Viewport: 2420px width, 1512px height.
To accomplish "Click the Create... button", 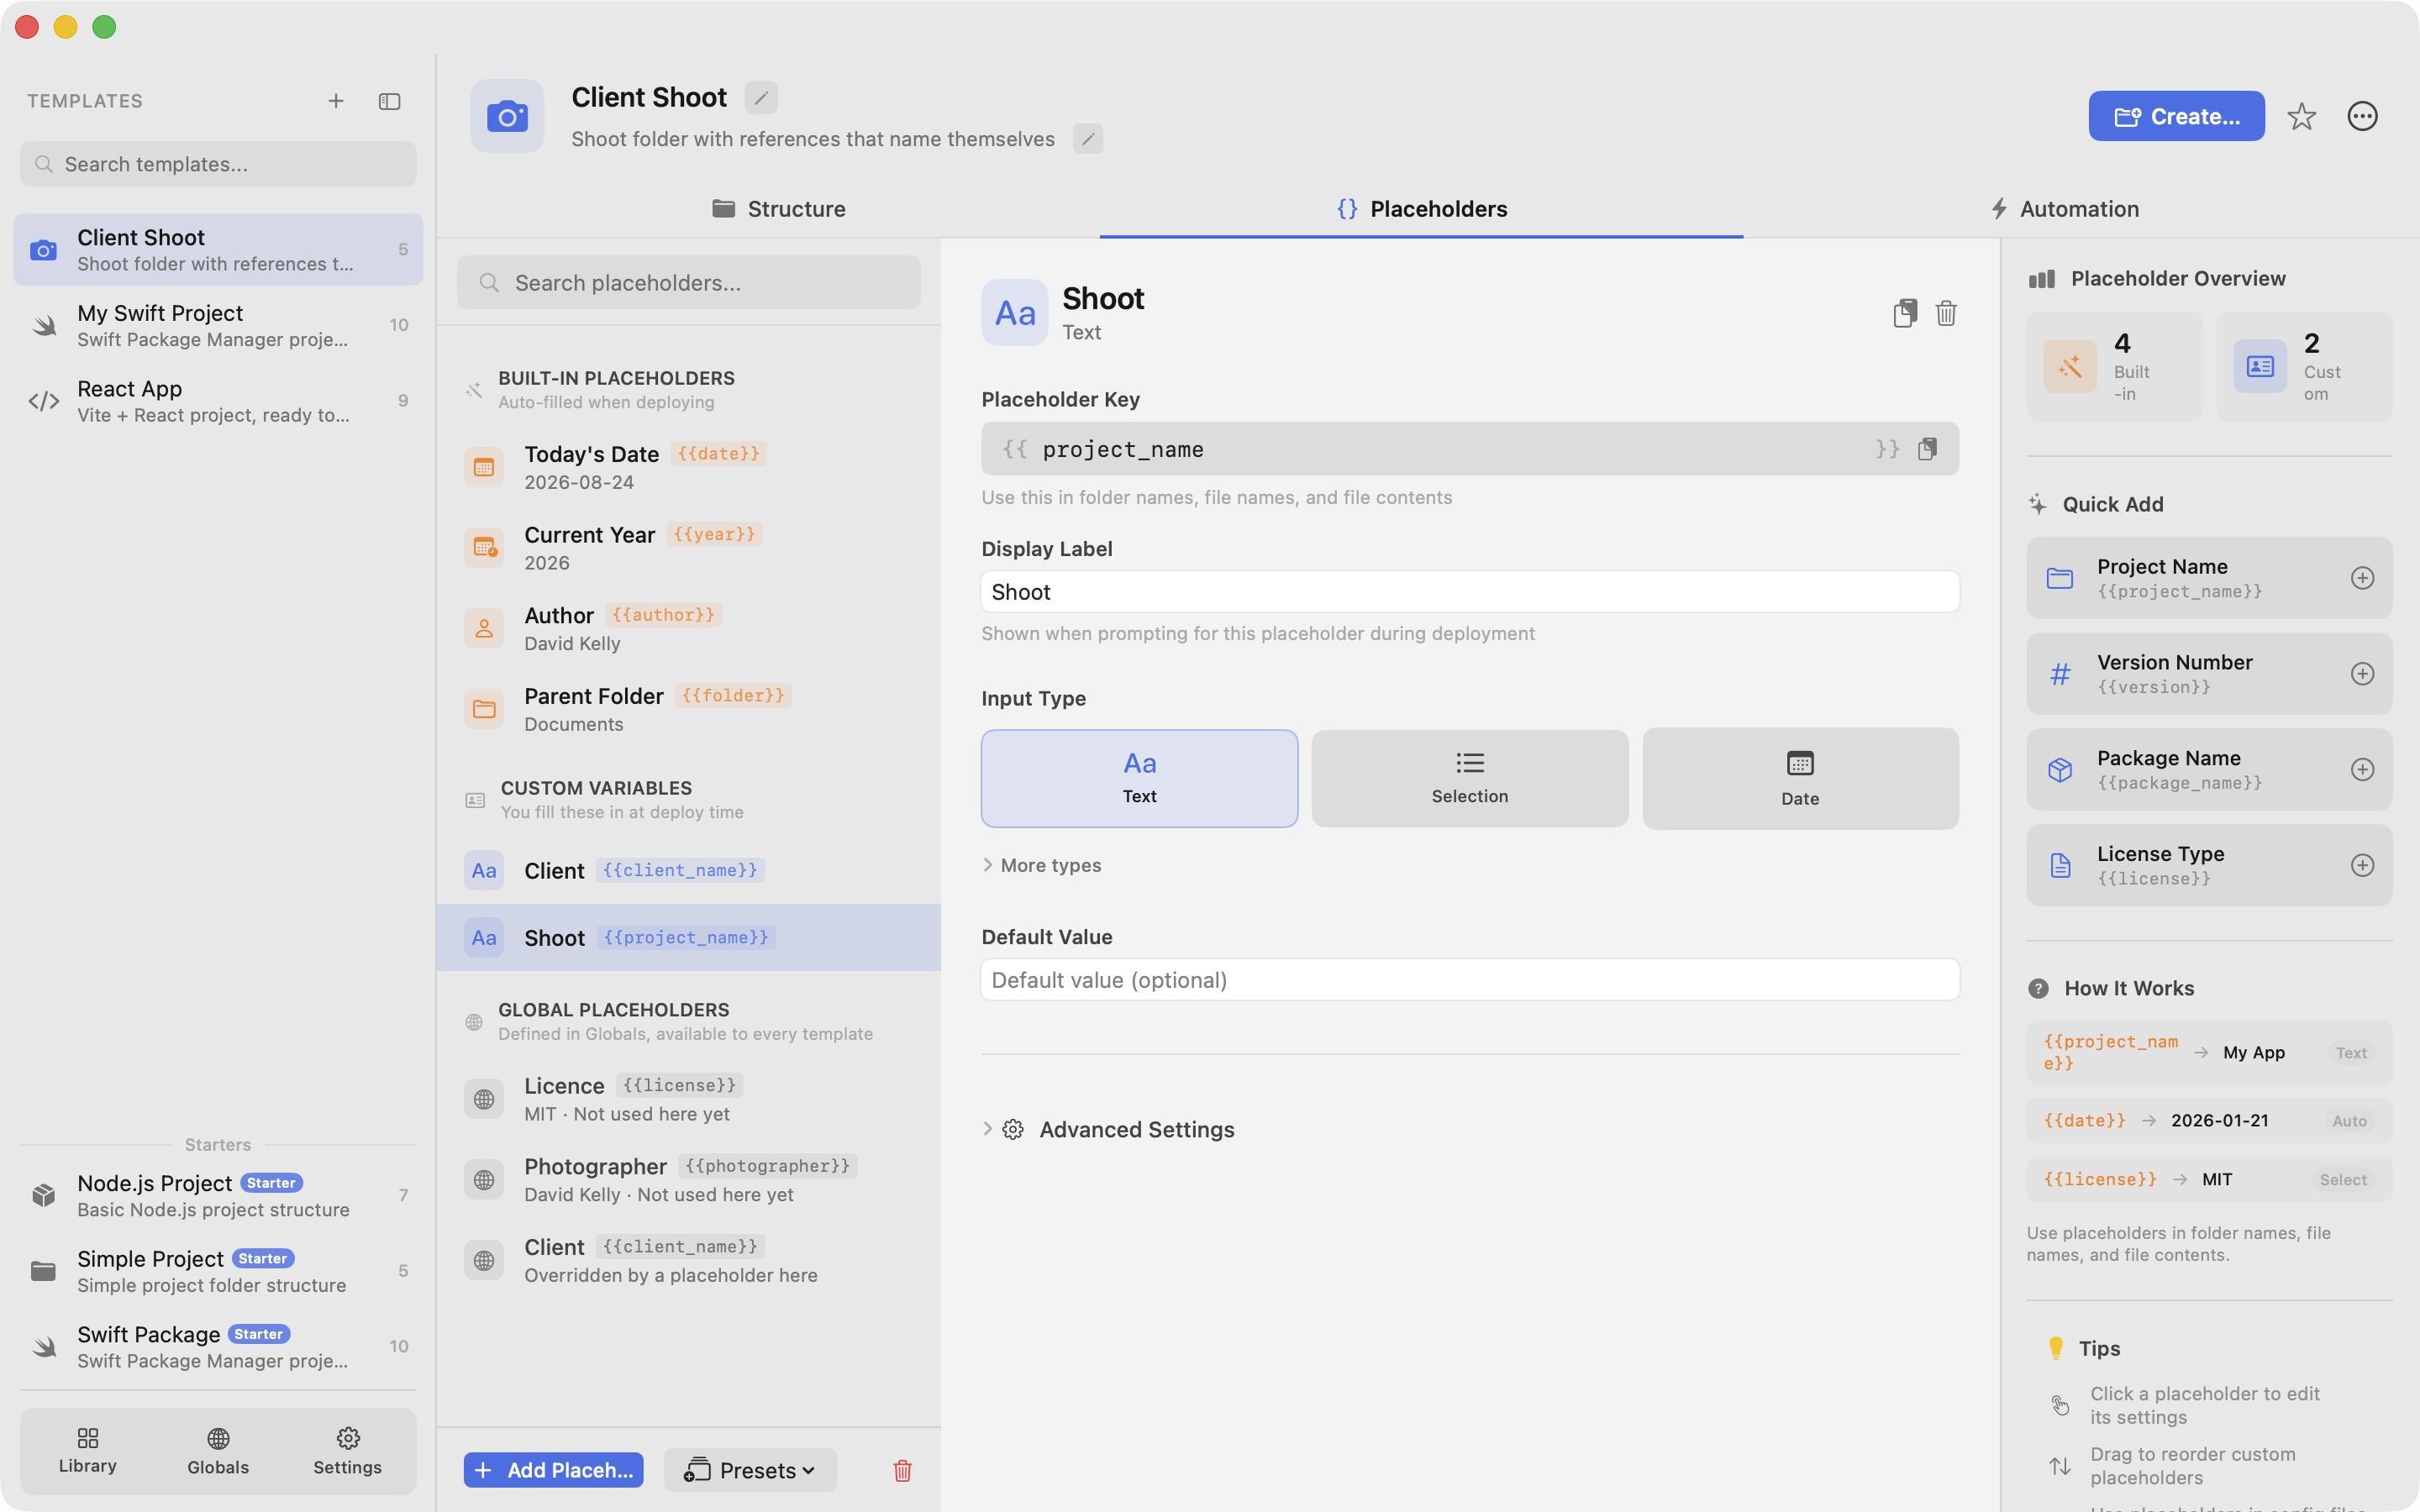I will click(2176, 116).
